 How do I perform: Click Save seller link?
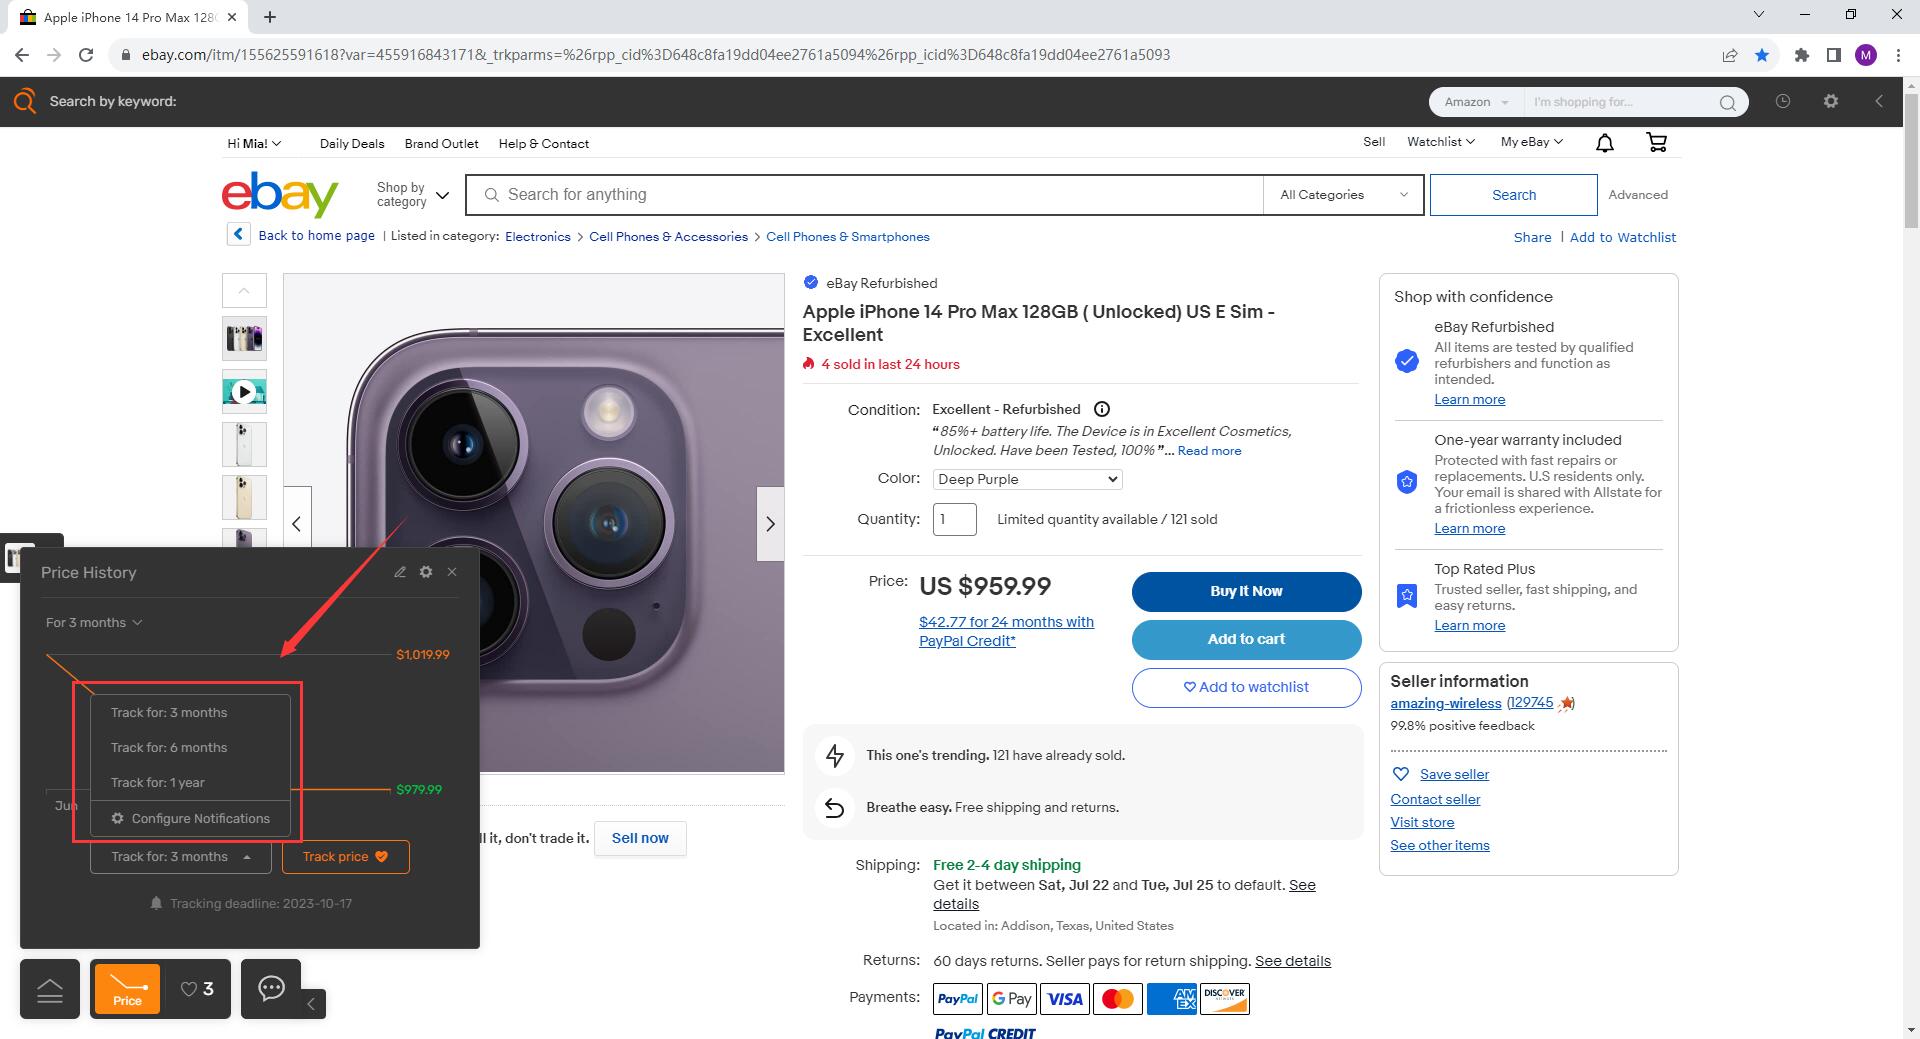pos(1454,774)
